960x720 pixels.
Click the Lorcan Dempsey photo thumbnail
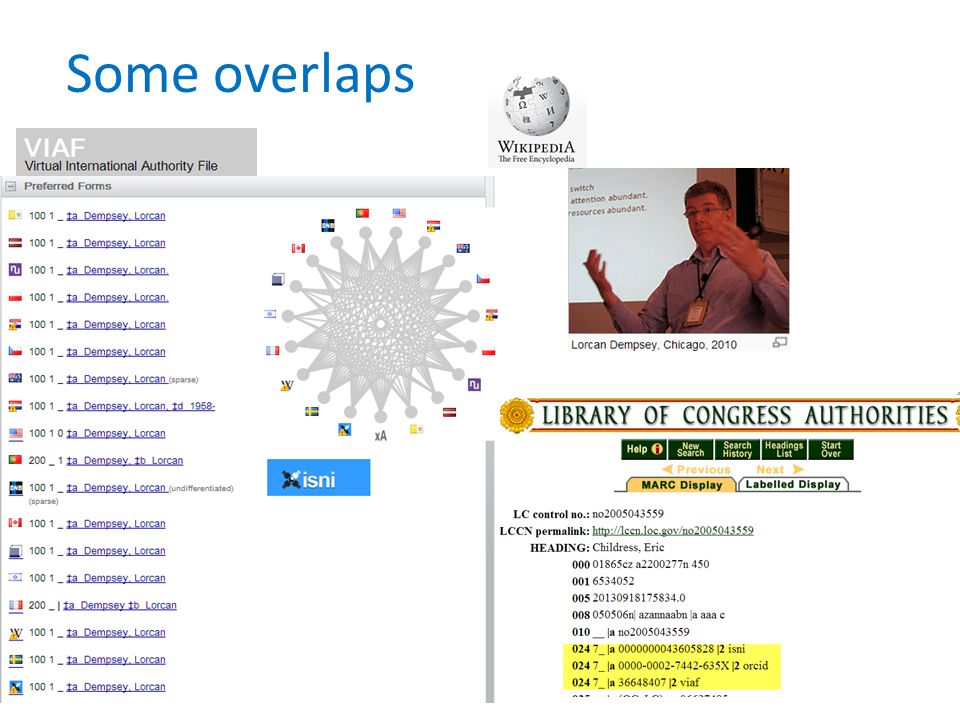(678, 250)
